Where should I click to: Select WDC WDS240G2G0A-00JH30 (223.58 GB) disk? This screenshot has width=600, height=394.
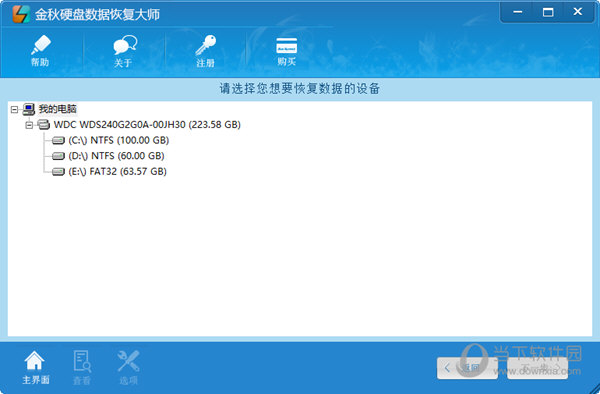click(147, 125)
